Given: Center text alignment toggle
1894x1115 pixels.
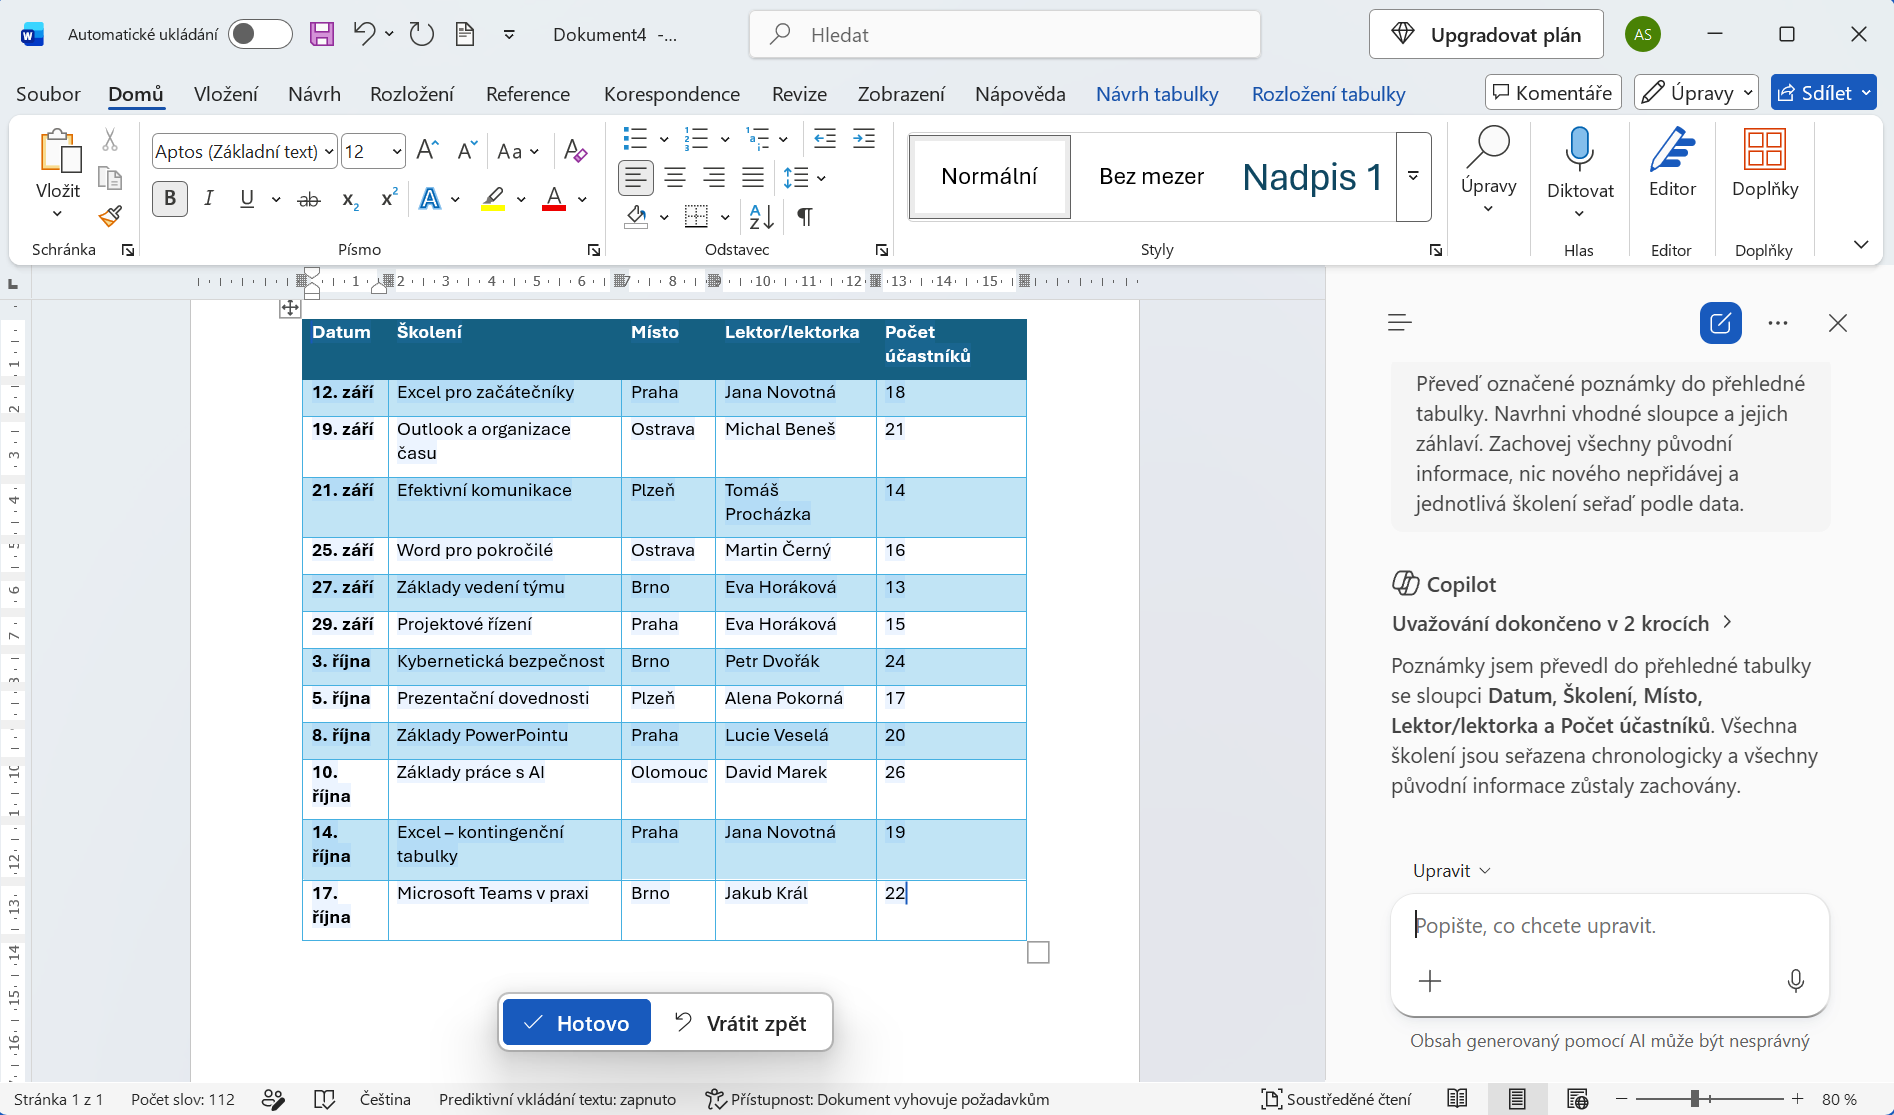Looking at the screenshot, I should (x=675, y=178).
